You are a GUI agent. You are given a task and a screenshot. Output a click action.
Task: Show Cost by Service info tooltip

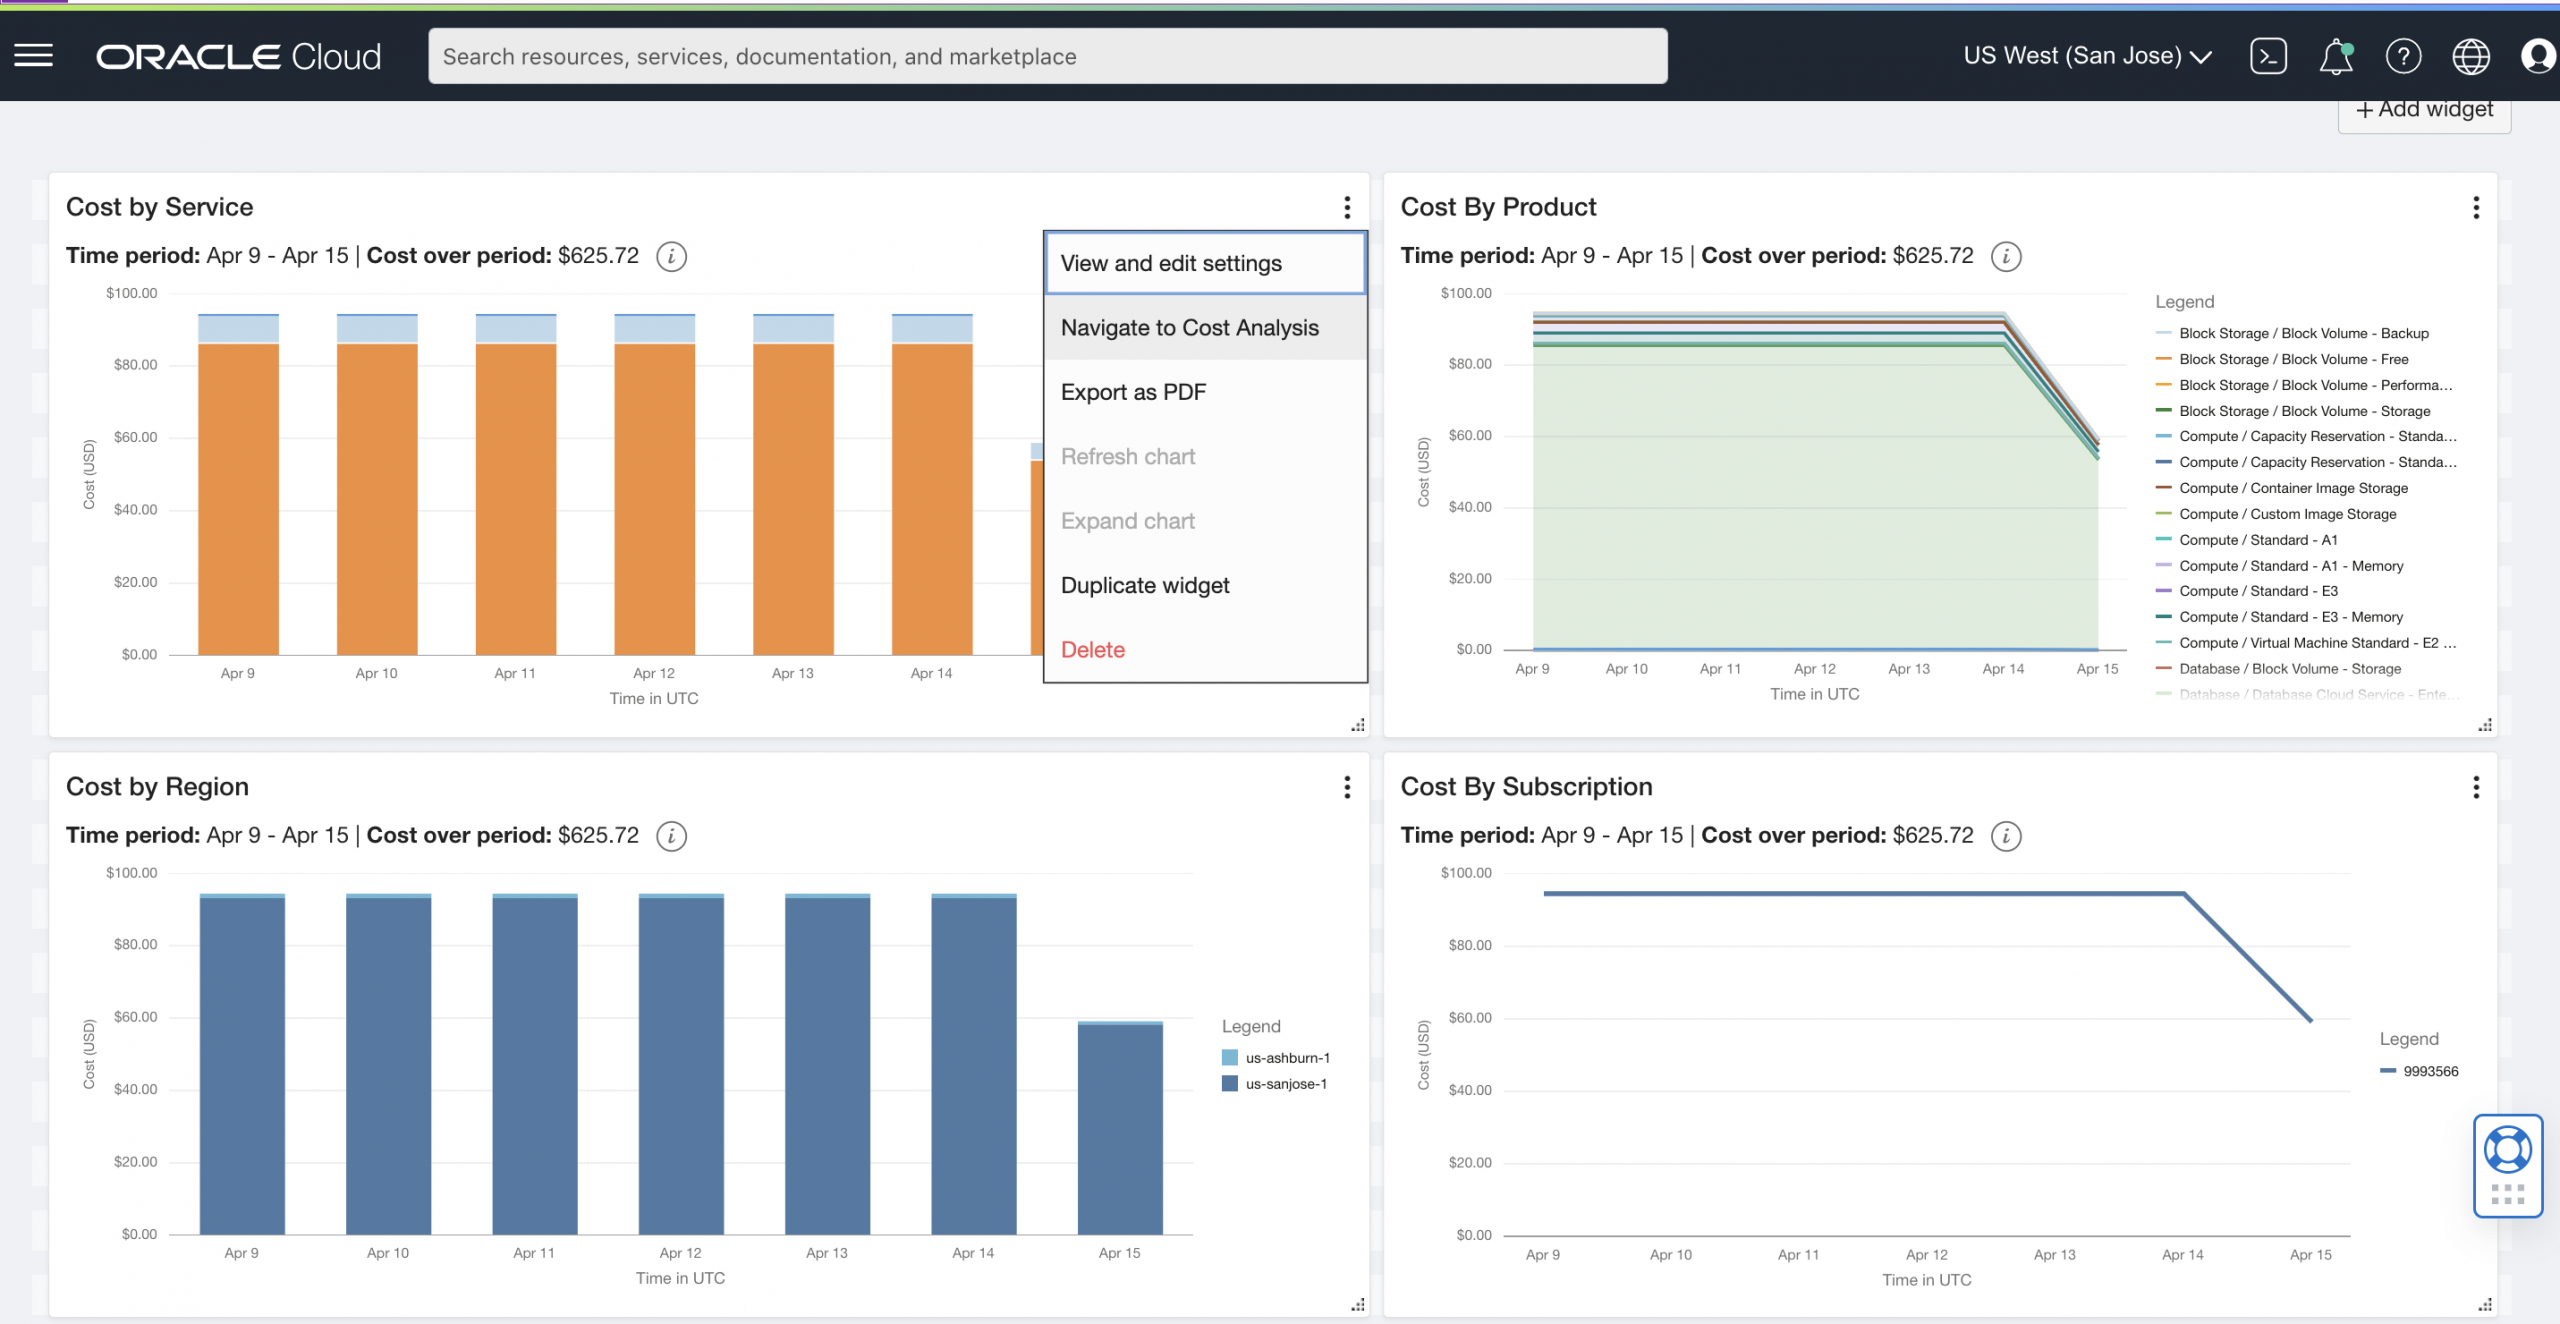tap(670, 256)
